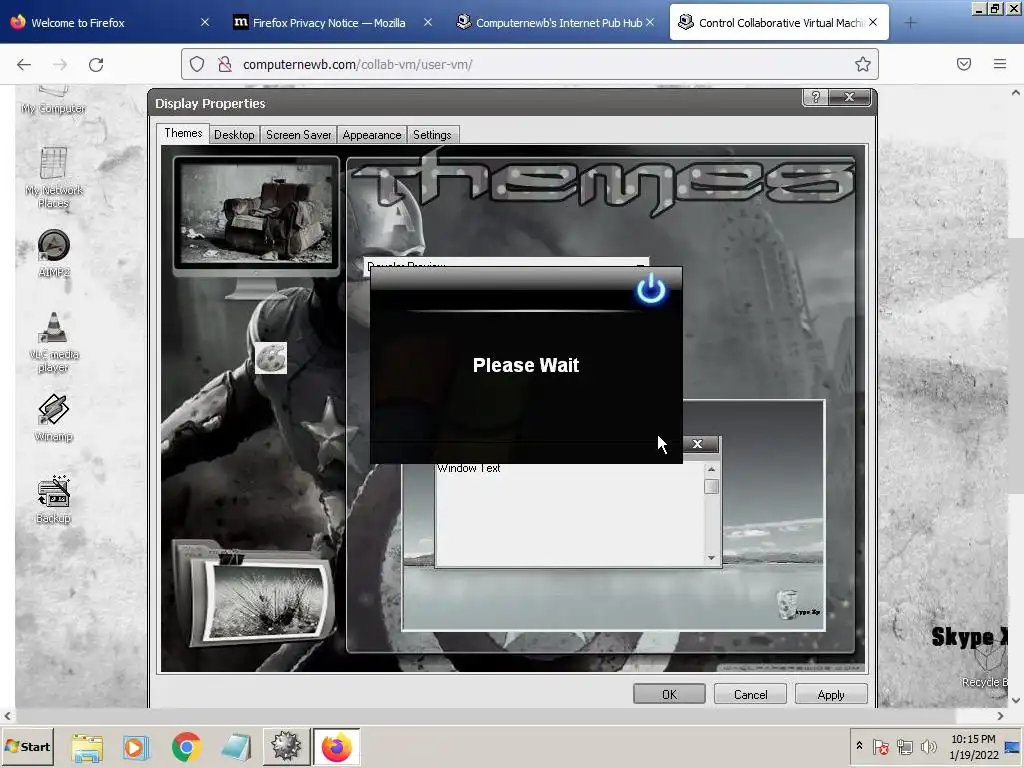Image resolution: width=1024 pixels, height=768 pixels.
Task: Open the file explorer taskbar icon
Action: point(87,747)
